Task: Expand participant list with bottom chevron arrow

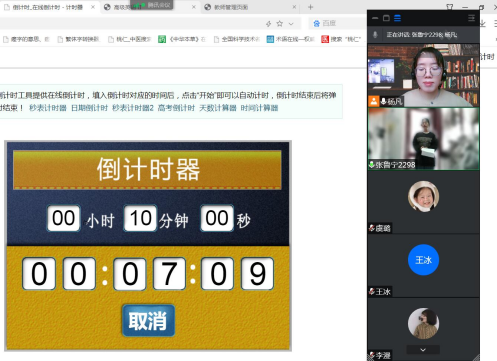Action: pyautogui.click(x=423, y=350)
